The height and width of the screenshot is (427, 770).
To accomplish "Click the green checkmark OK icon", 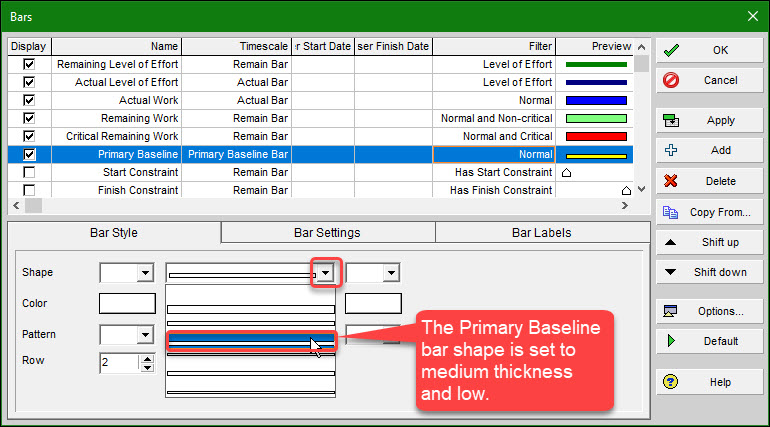I will point(671,50).
